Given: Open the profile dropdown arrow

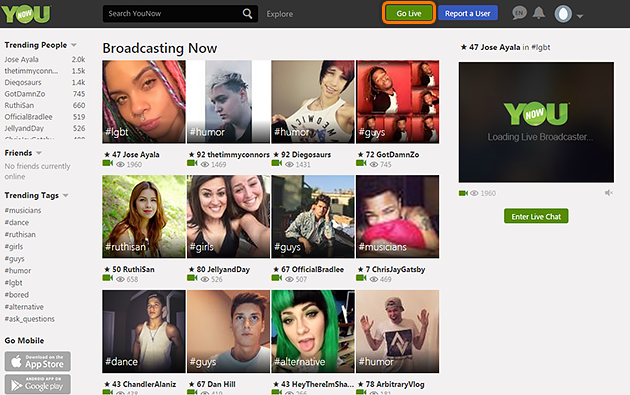Looking at the screenshot, I should point(579,16).
